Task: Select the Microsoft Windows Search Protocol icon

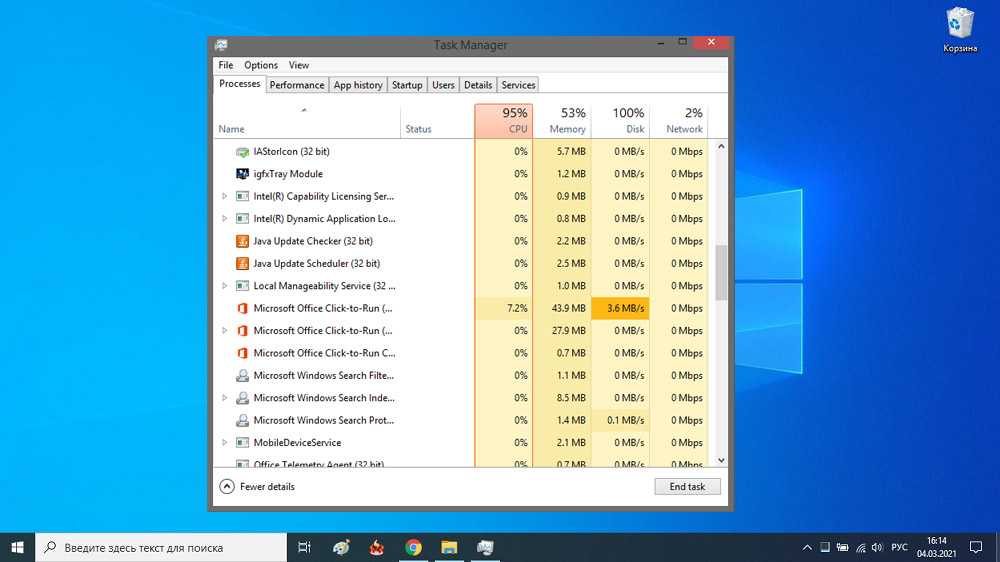Action: click(x=242, y=420)
